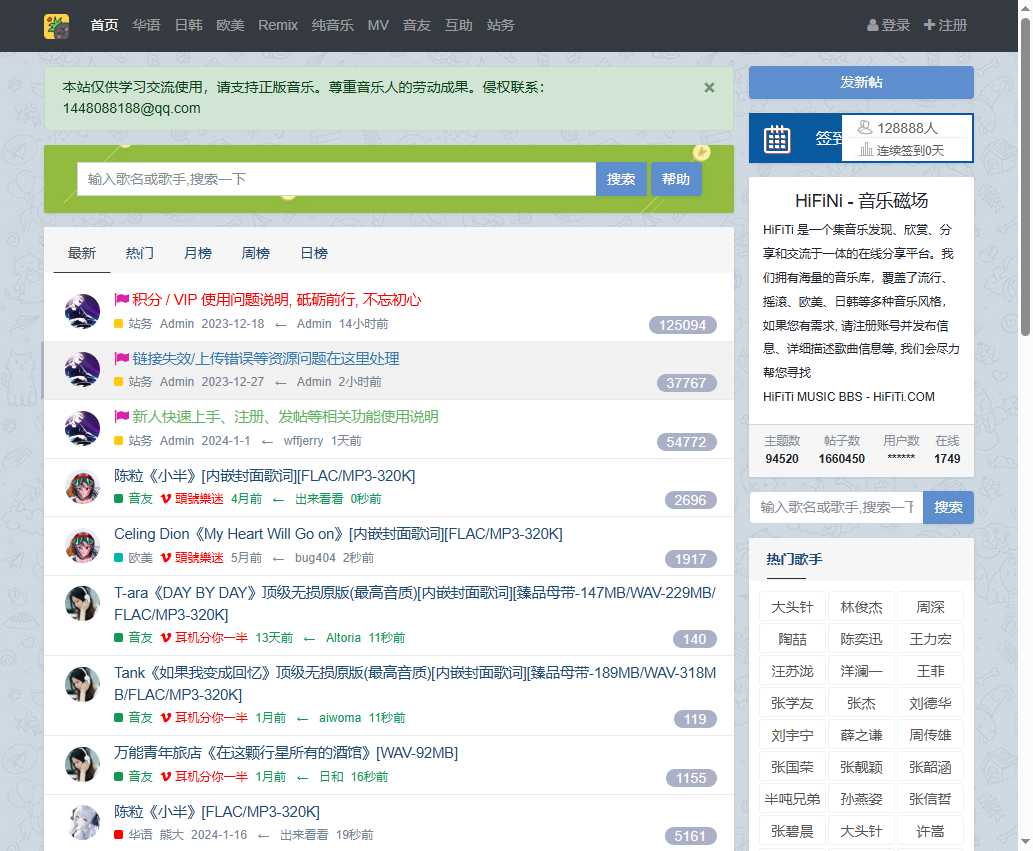Image resolution: width=1033 pixels, height=851 pixels.
Task: Dismiss the copyright notice with the × button
Action: 709,88
